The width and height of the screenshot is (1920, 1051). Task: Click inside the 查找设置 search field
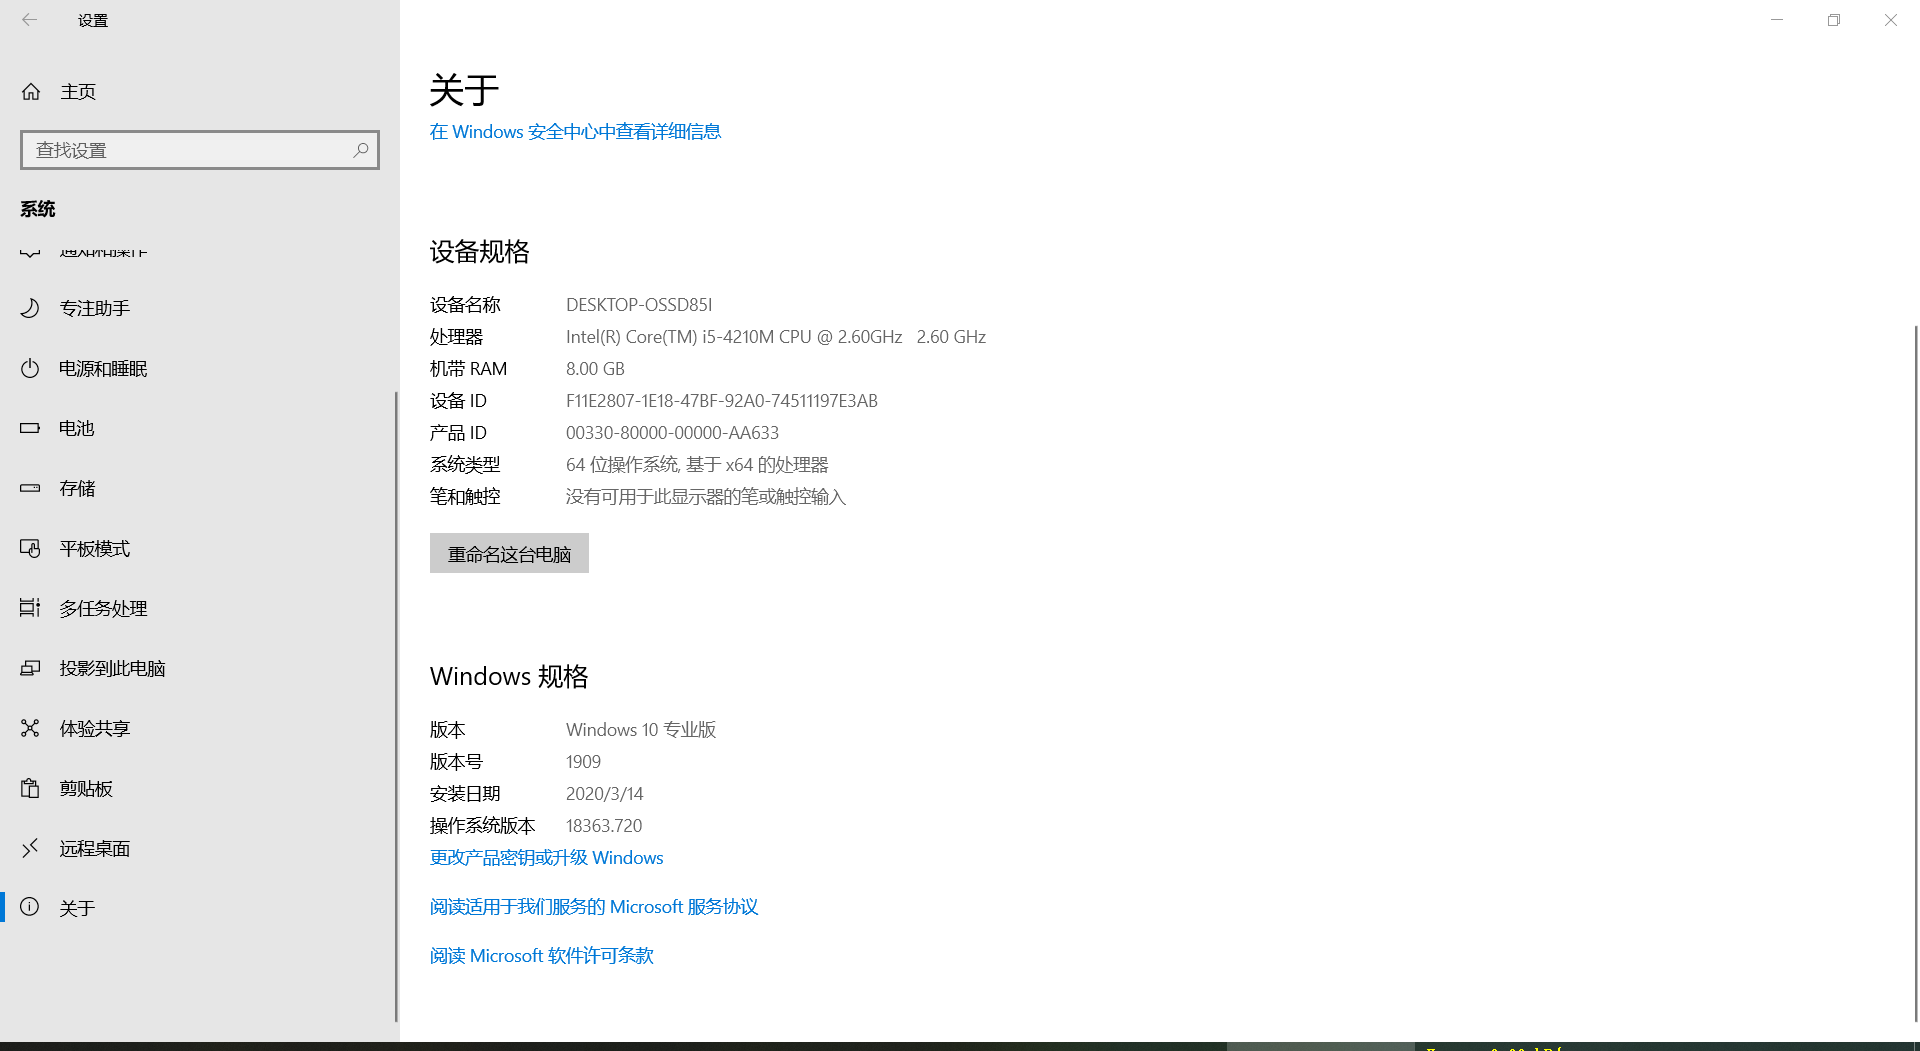[x=180, y=150]
